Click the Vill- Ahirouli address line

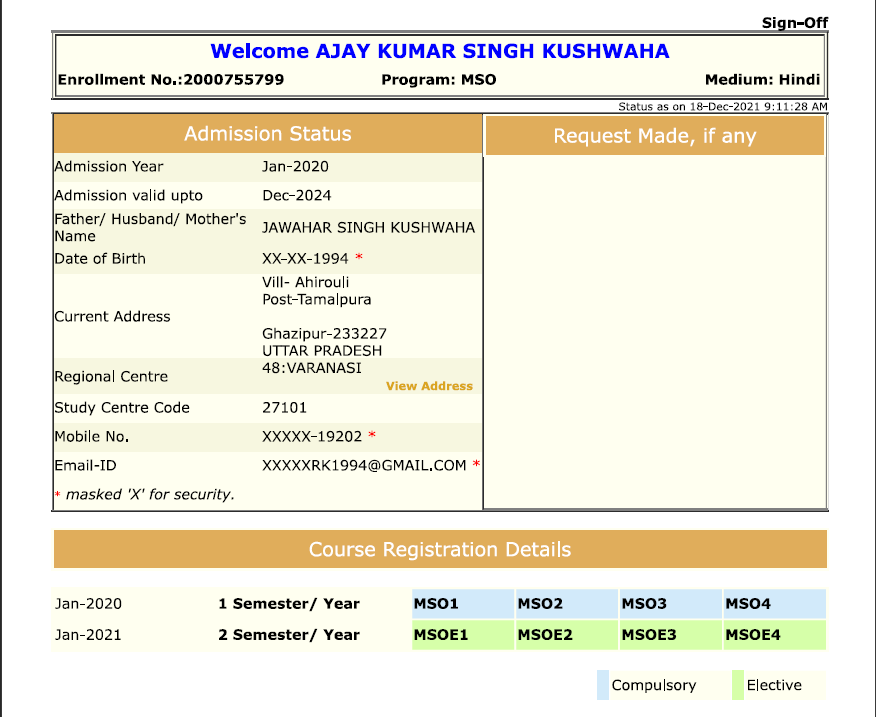click(306, 282)
